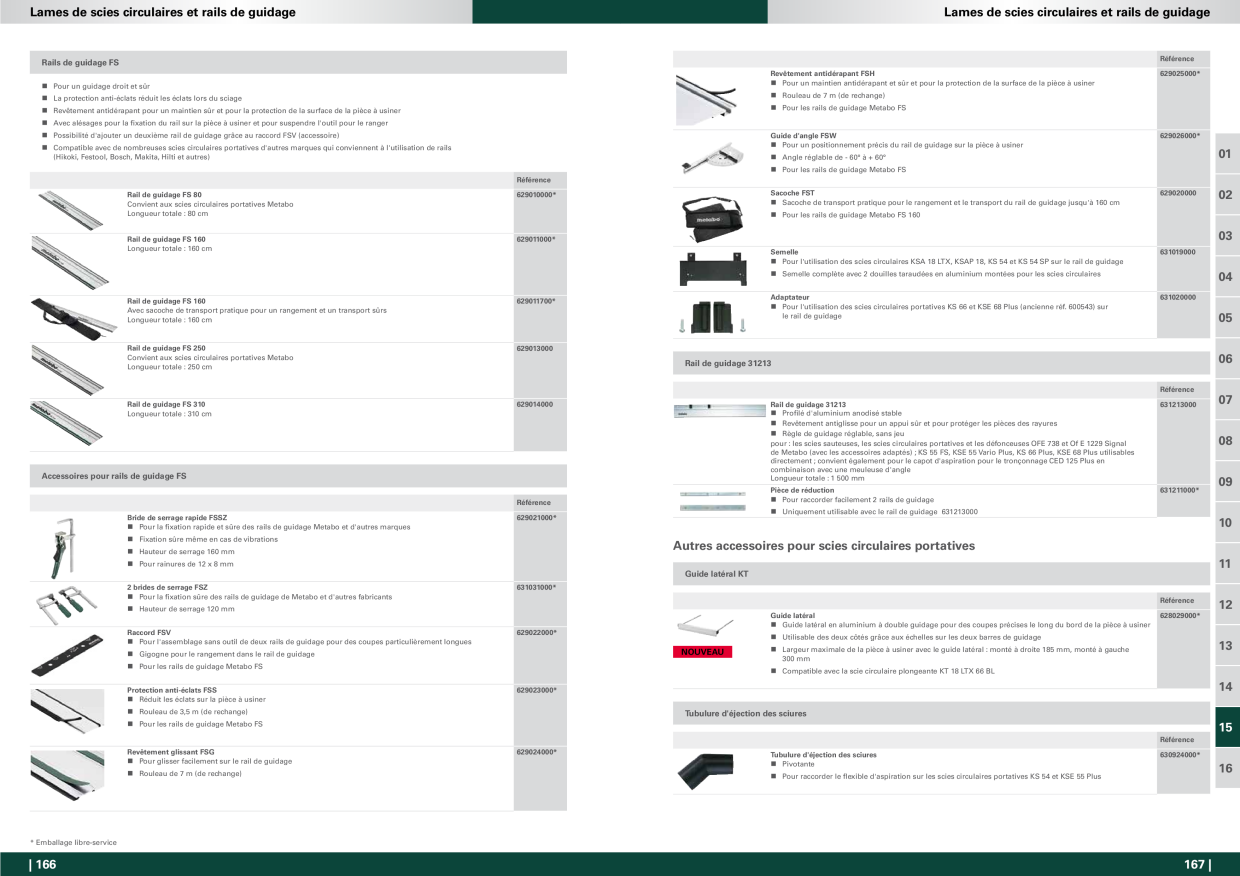
Task: Open the Revêtement glissant FSG image
Action: [x=68, y=774]
